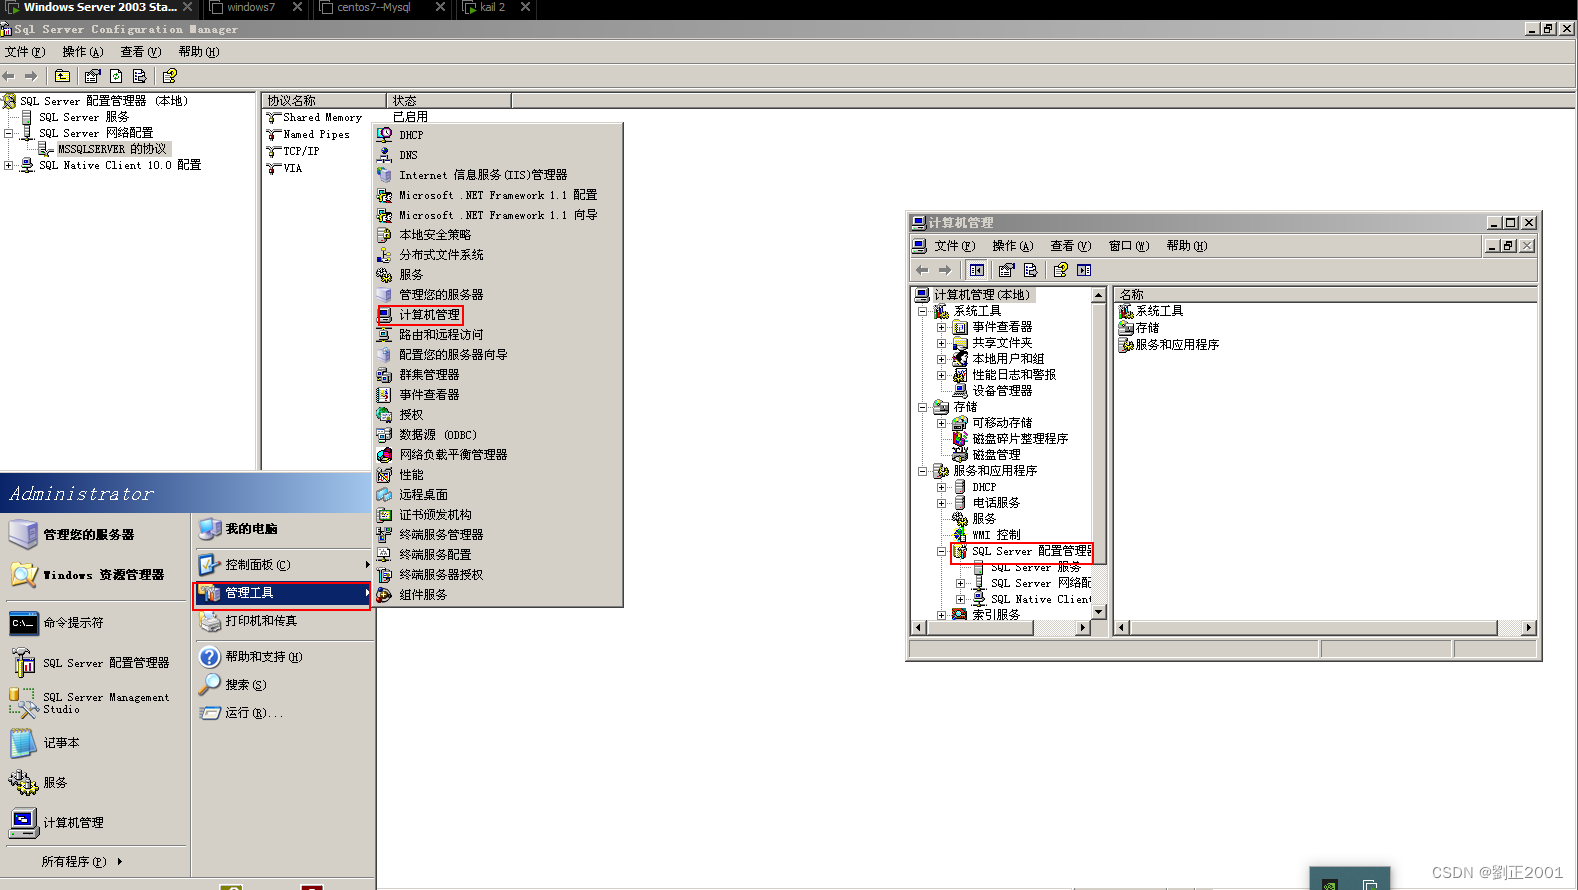1578x890 pixels.
Task: Click Forward arrow in Sql Server Configuration Manager toolbar
Action: pos(31,76)
